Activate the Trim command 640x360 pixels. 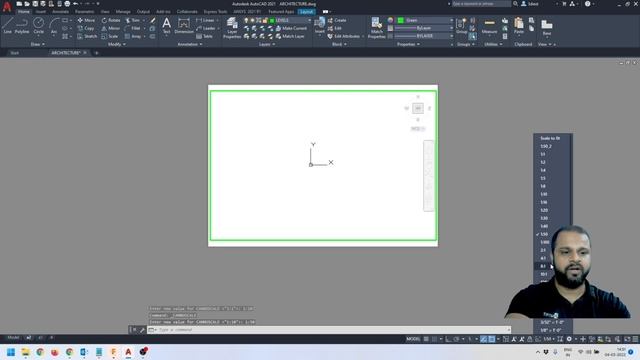click(x=133, y=20)
